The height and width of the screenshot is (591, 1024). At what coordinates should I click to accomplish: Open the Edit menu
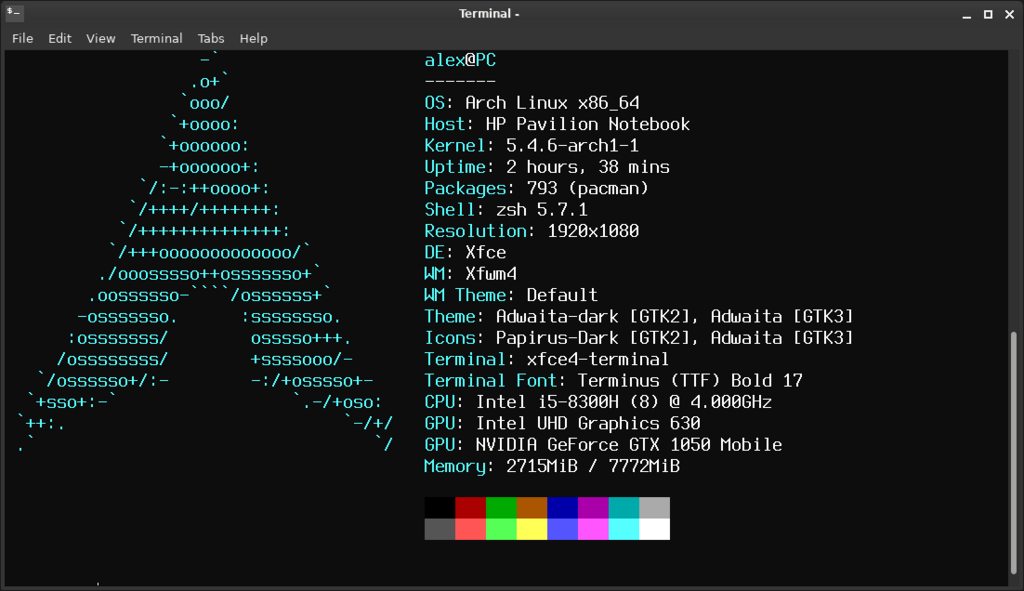pyautogui.click(x=59, y=39)
